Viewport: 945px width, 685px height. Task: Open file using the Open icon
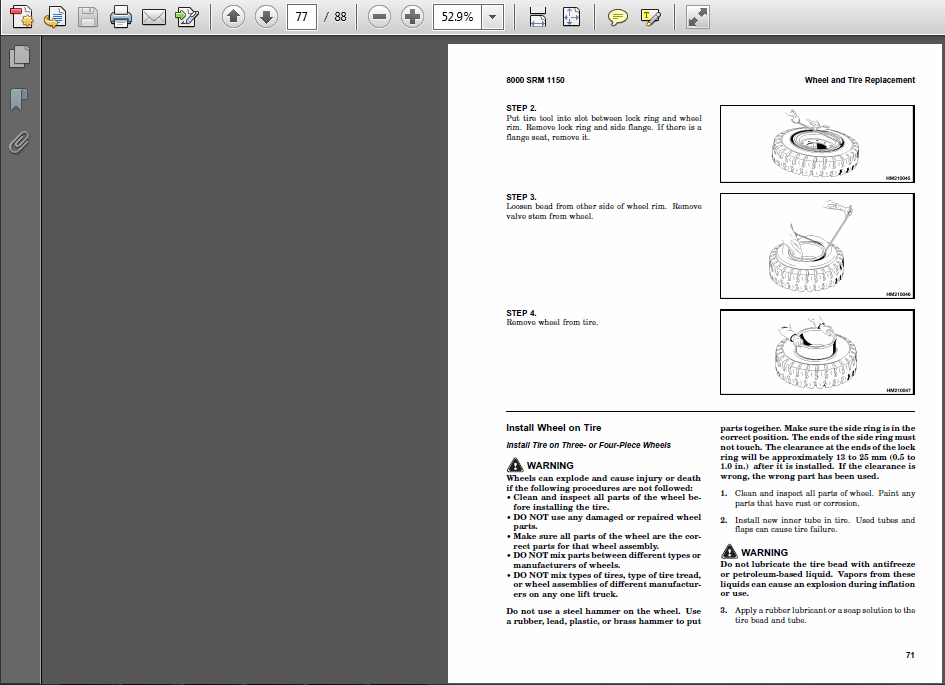tap(55, 17)
